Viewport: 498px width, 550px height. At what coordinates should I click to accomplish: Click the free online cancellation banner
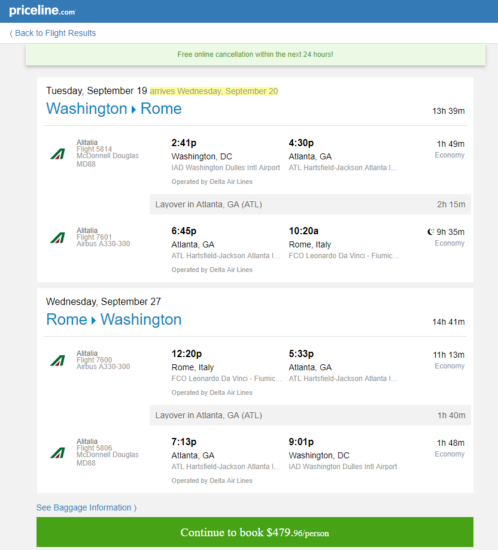click(255, 54)
